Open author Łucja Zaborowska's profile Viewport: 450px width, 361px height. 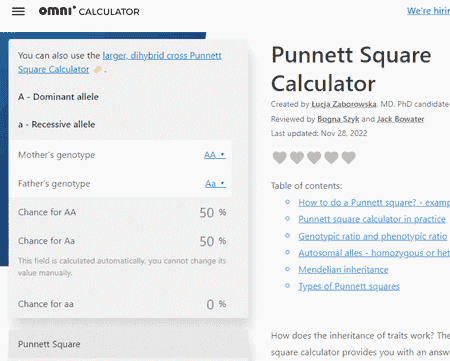(x=344, y=104)
